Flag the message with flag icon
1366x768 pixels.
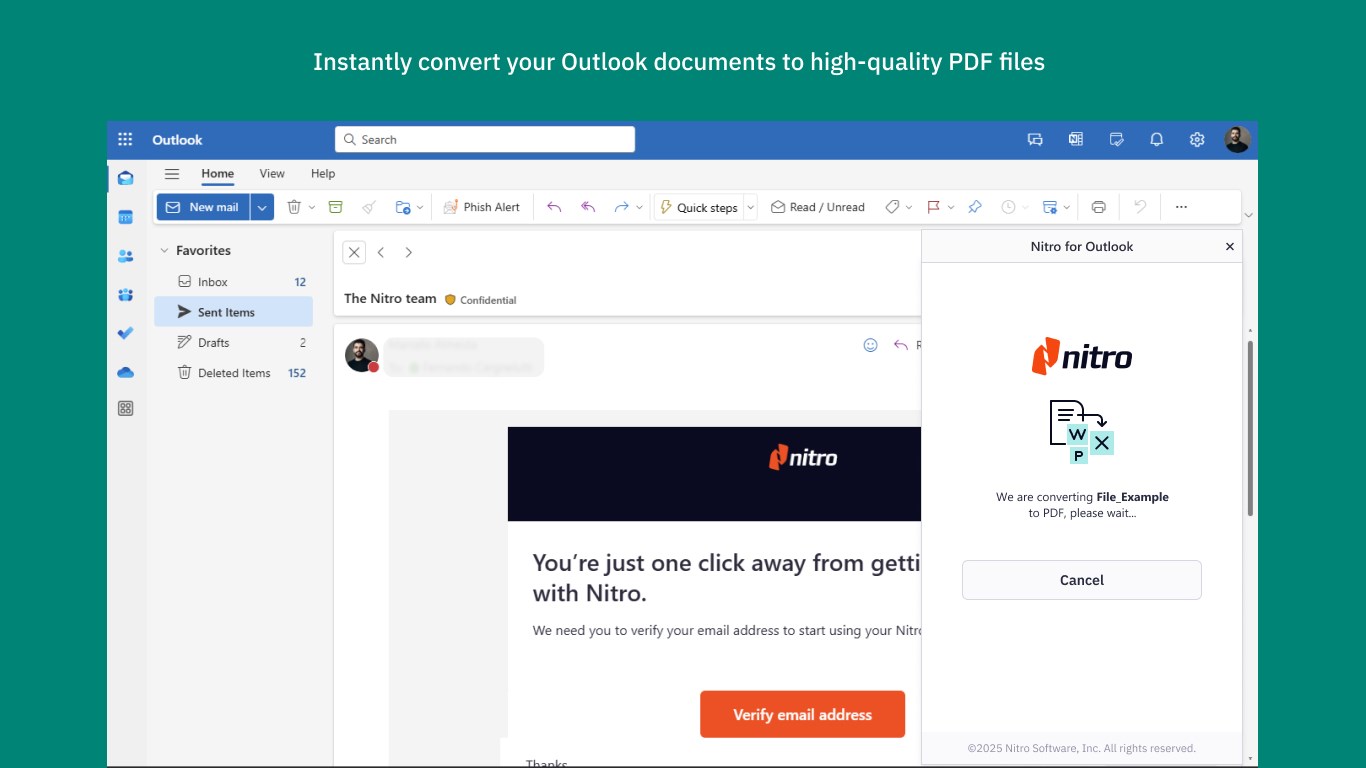(933, 207)
